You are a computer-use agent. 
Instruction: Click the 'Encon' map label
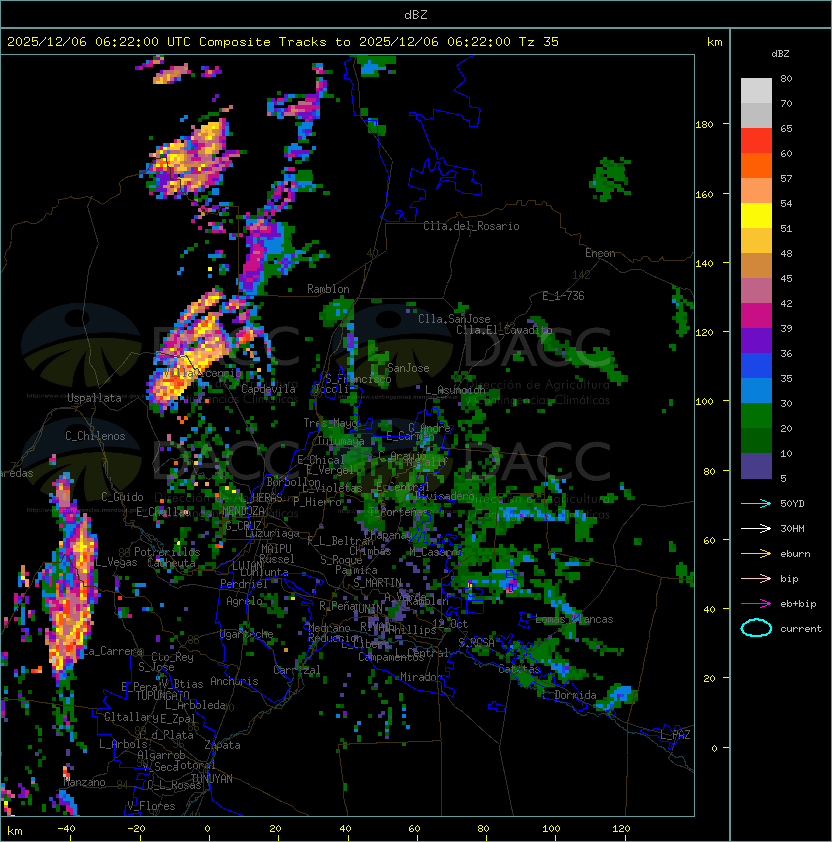(x=600, y=253)
